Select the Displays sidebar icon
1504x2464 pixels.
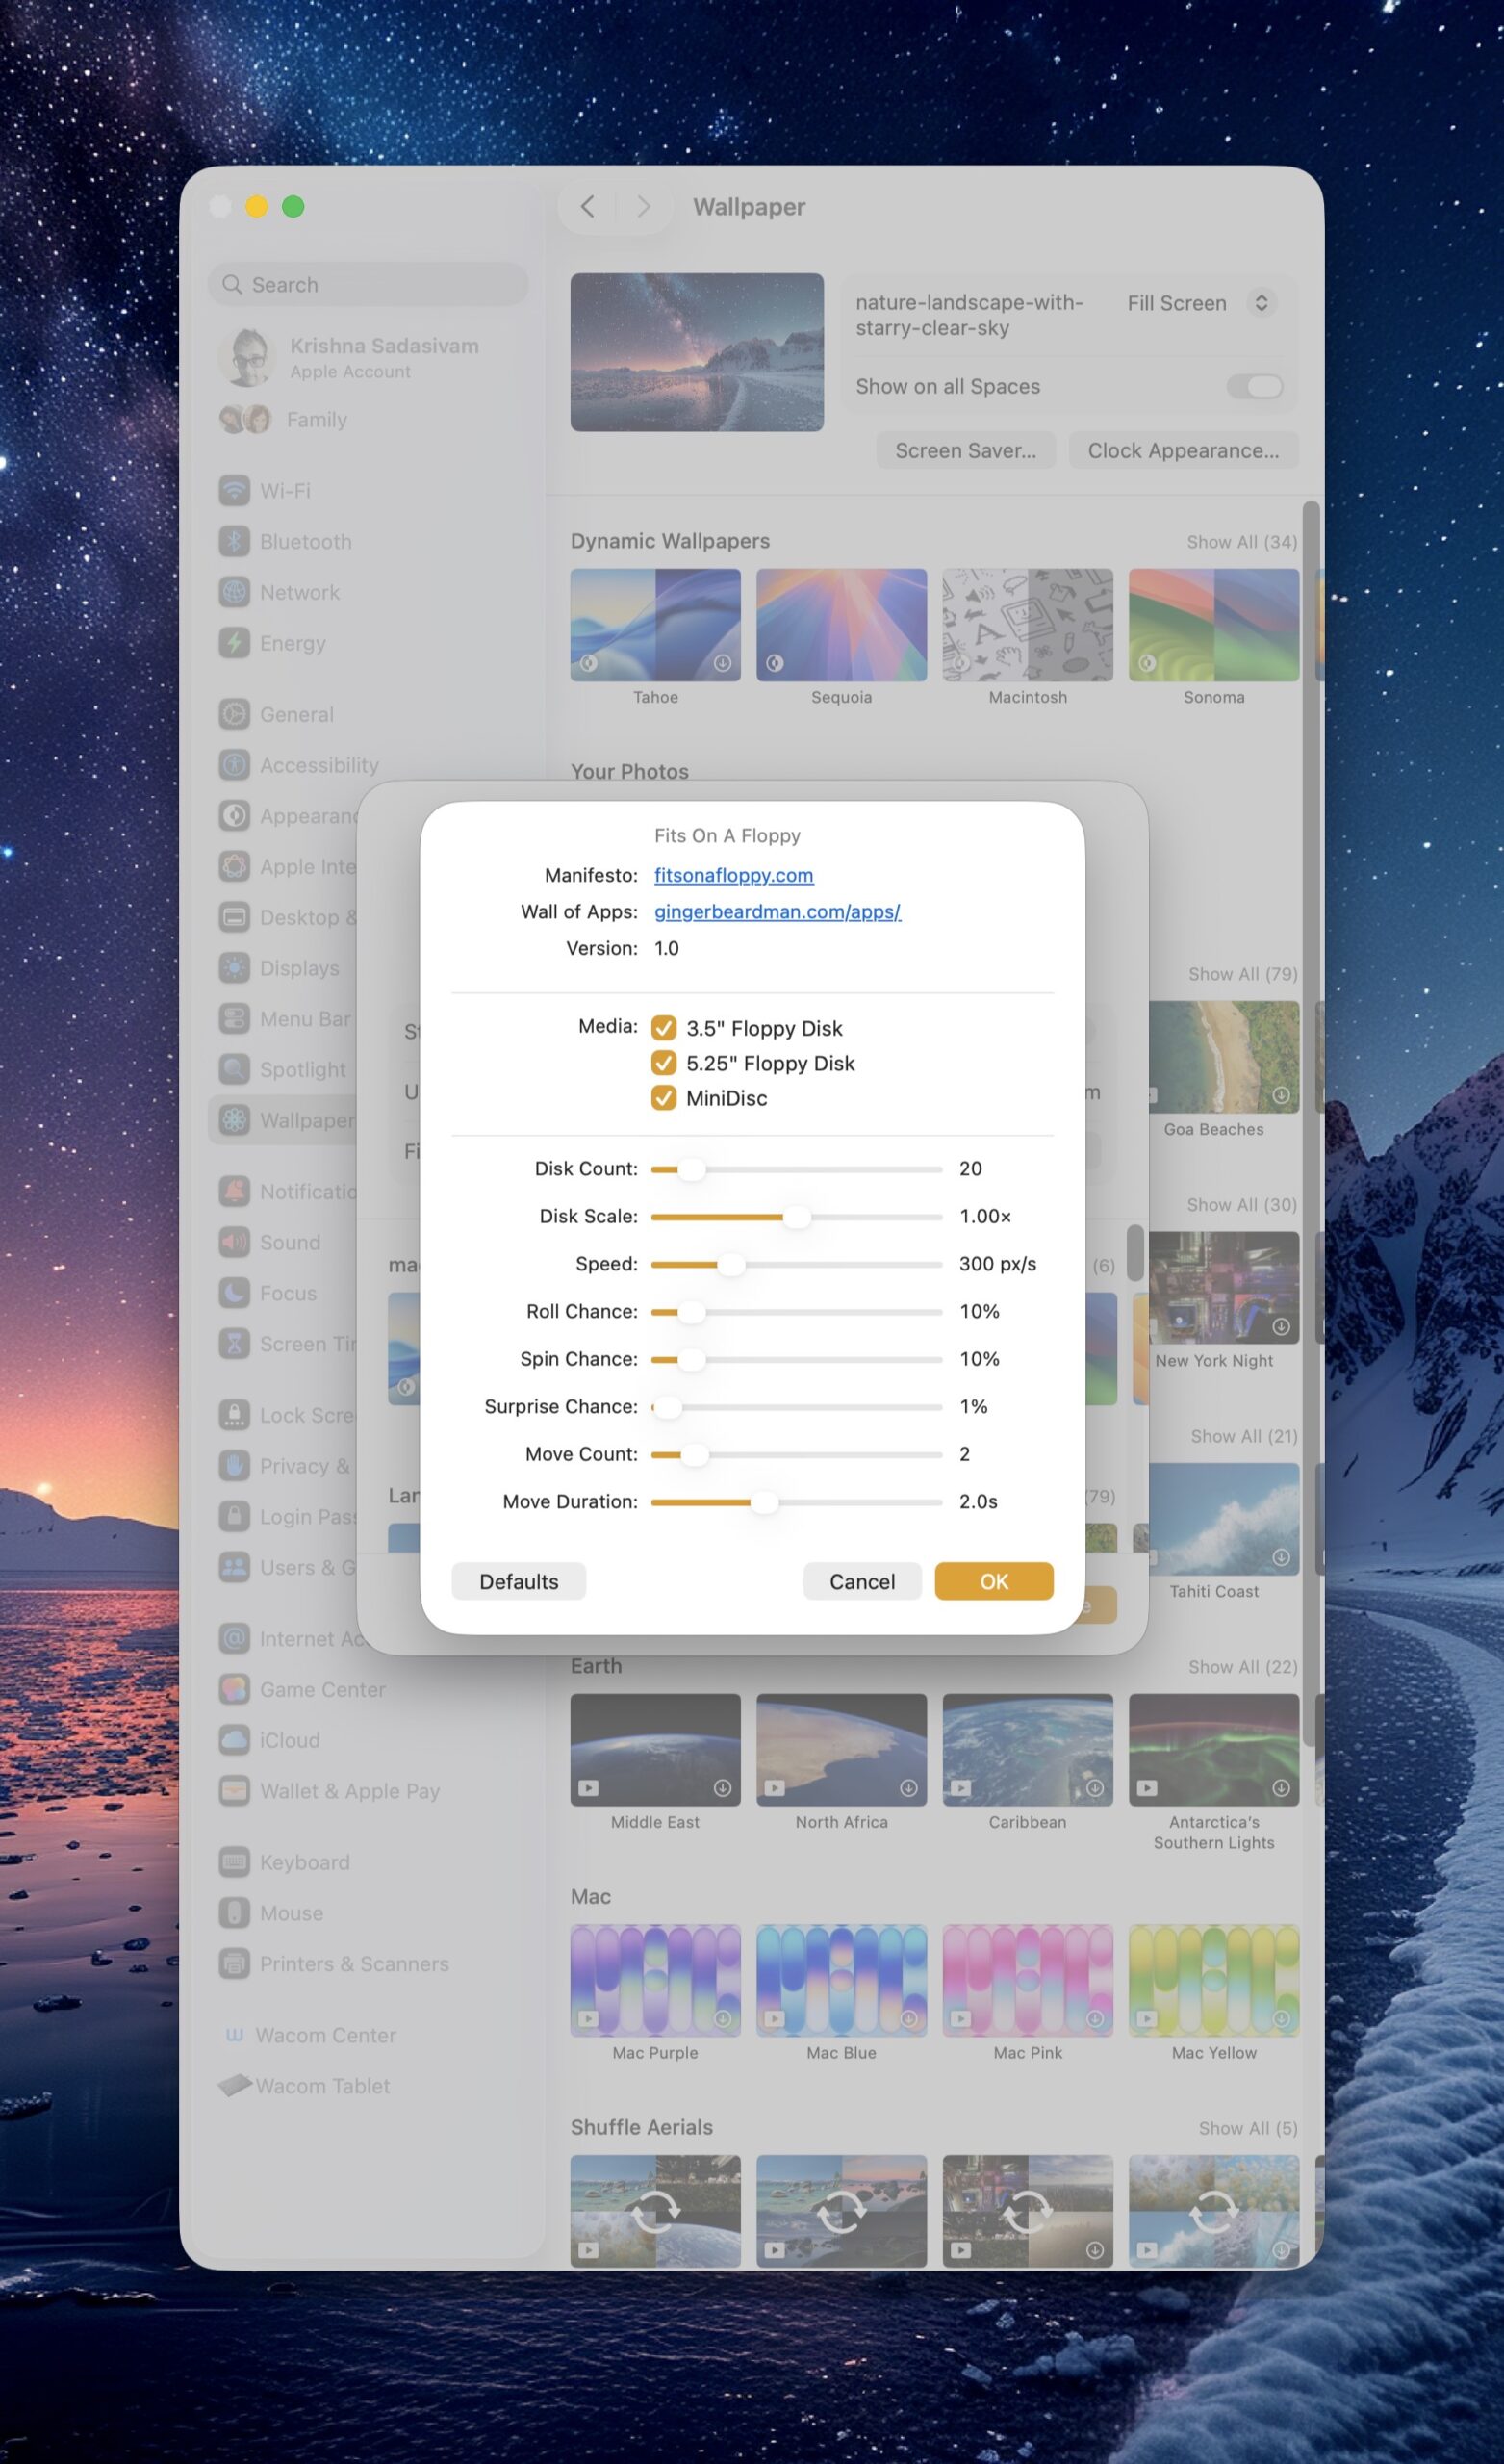[x=234, y=968]
